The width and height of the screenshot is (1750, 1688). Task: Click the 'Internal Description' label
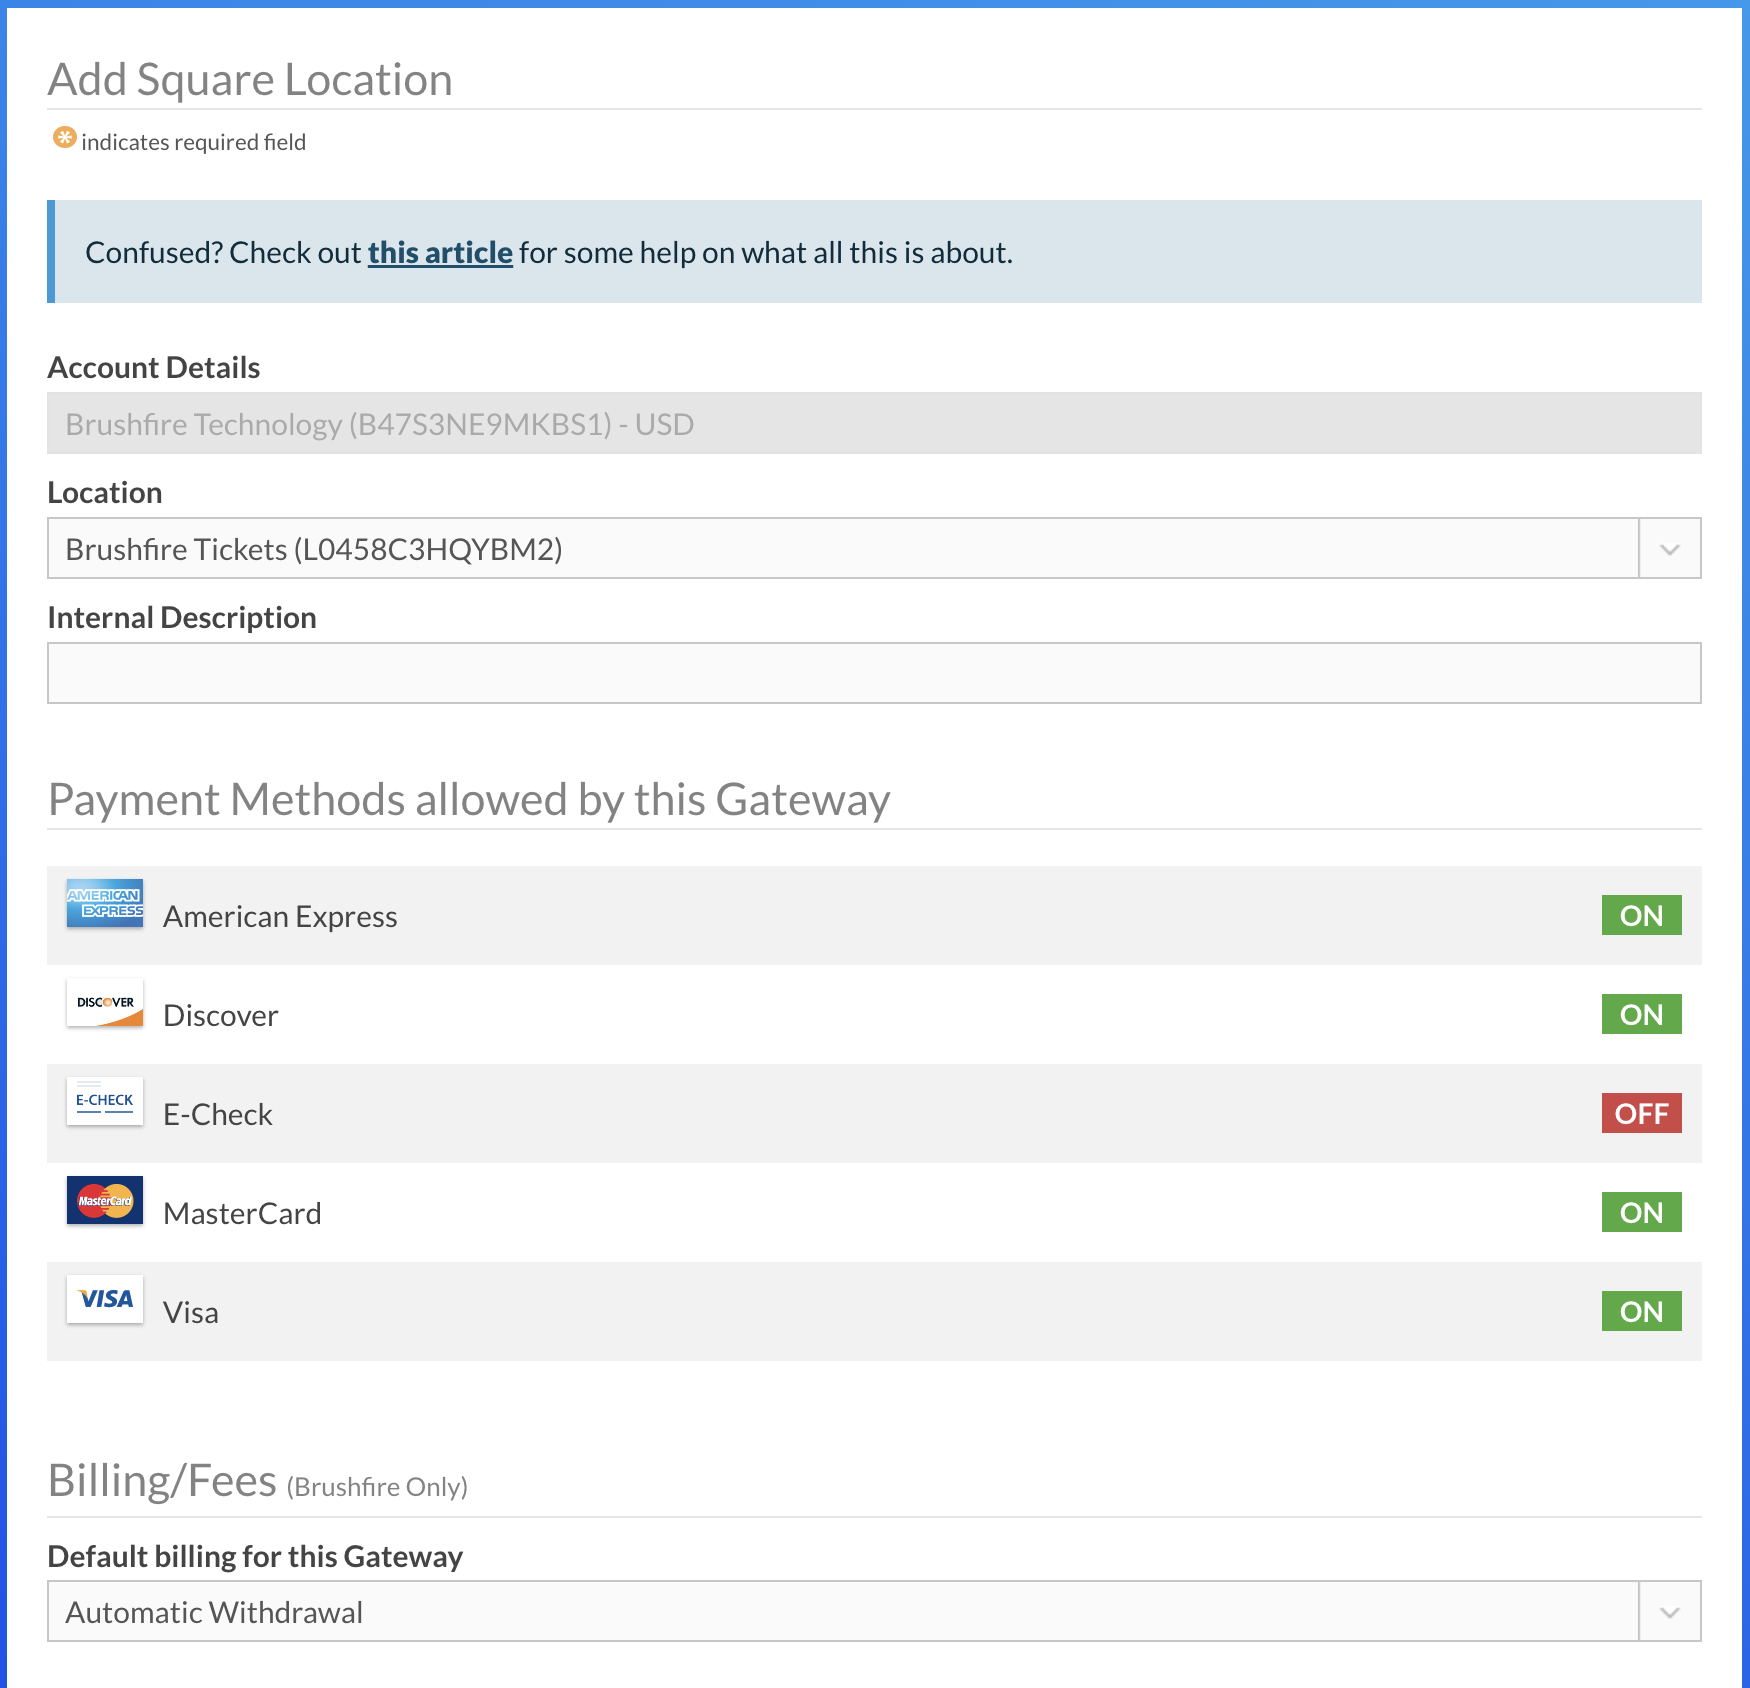pos(182,618)
